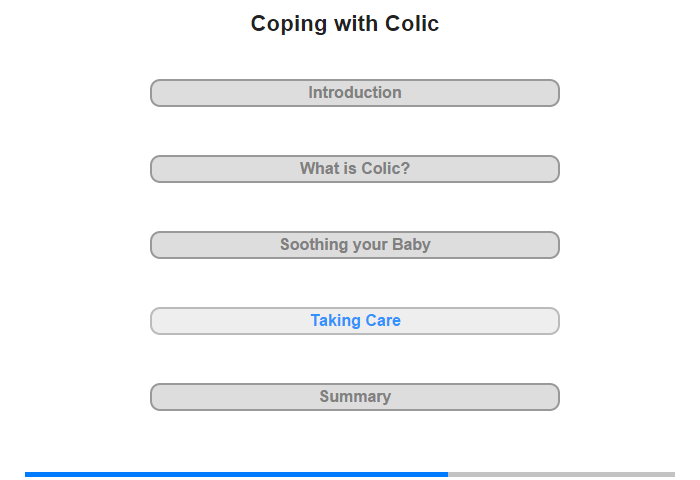Open the Summary section
The image size is (700, 480).
[x=355, y=397]
